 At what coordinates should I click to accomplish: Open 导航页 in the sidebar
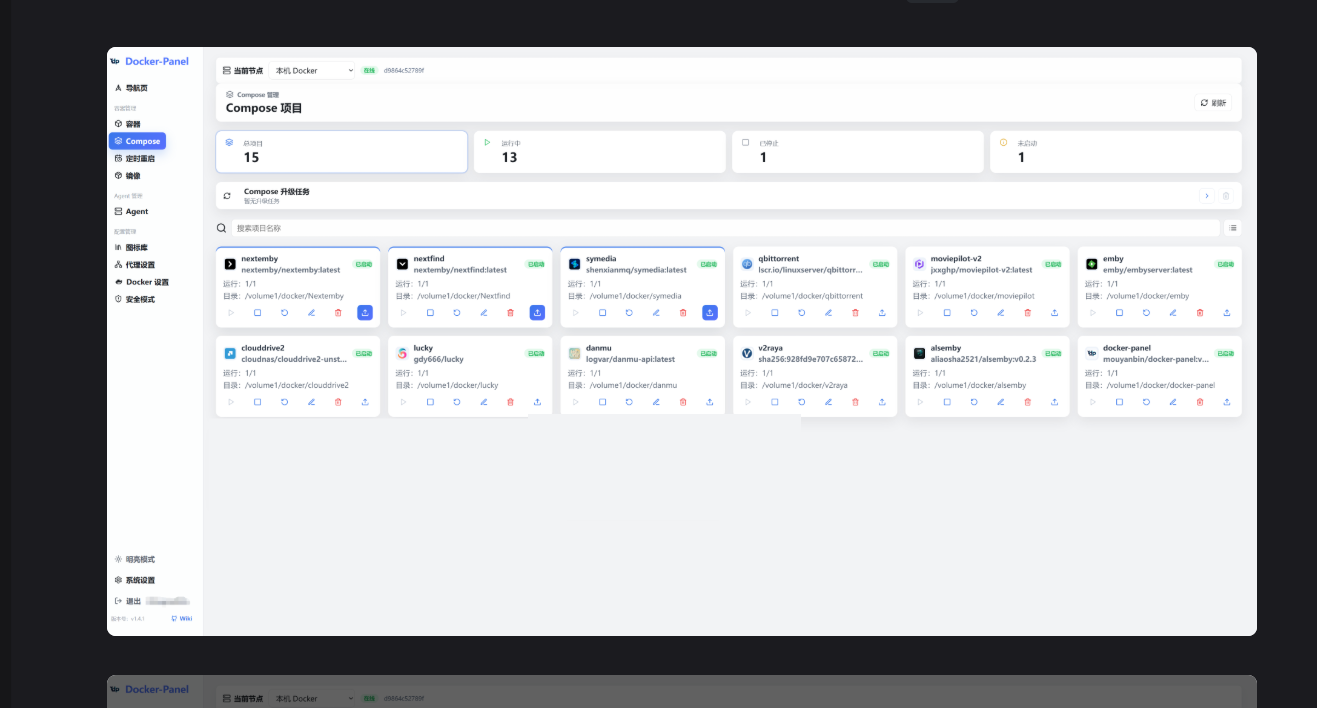(131, 88)
